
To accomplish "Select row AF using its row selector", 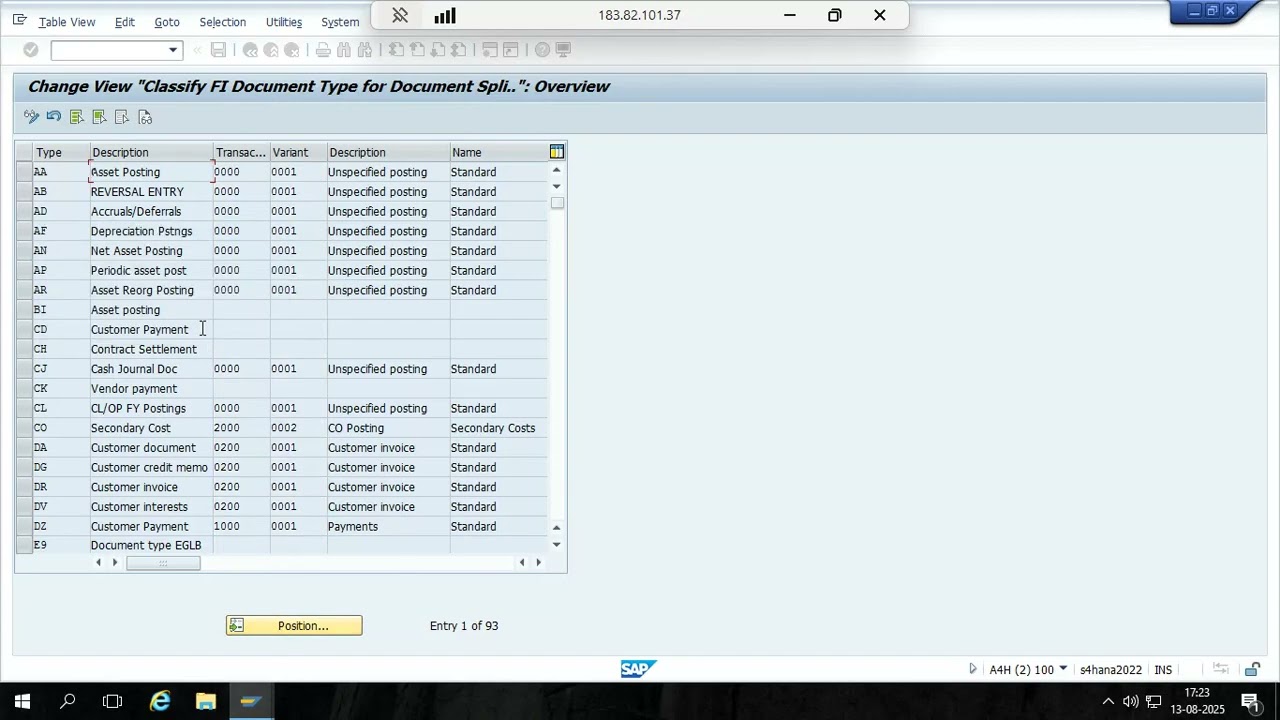I will [23, 231].
